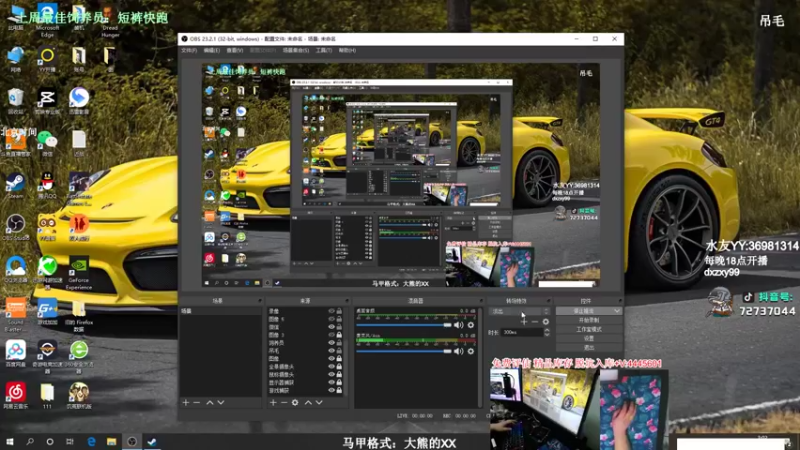
Task: Open the 帮助(H) menu
Action: (347, 51)
